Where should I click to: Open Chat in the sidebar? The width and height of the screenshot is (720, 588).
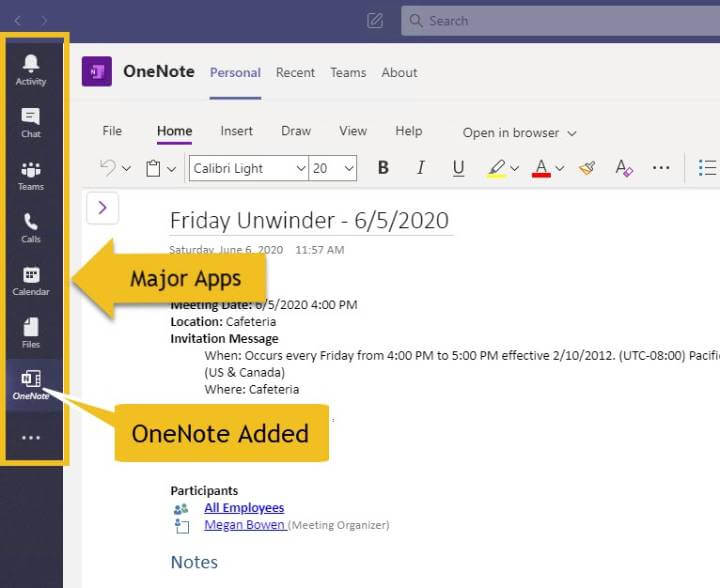pos(31,123)
